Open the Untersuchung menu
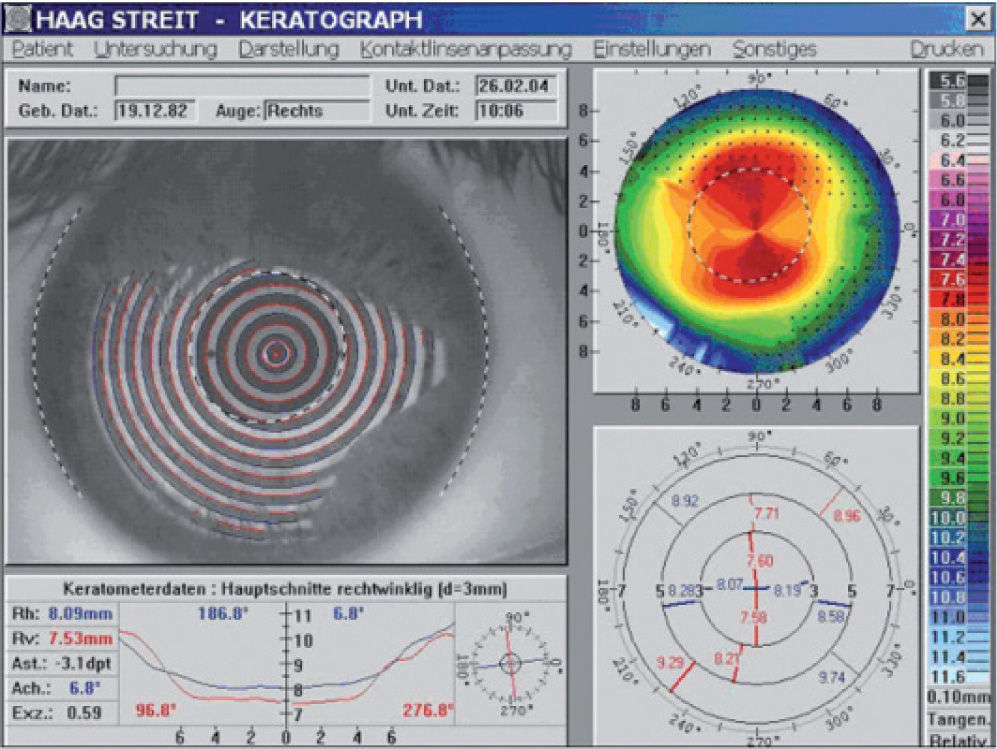The width and height of the screenshot is (997, 749). point(155,49)
